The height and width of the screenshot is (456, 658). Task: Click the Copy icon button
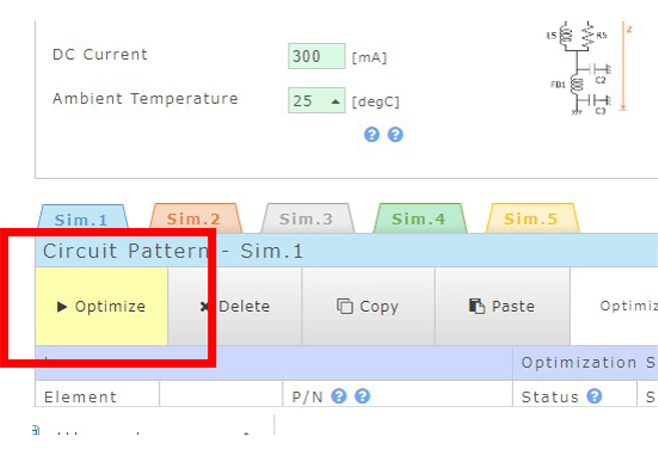[367, 307]
